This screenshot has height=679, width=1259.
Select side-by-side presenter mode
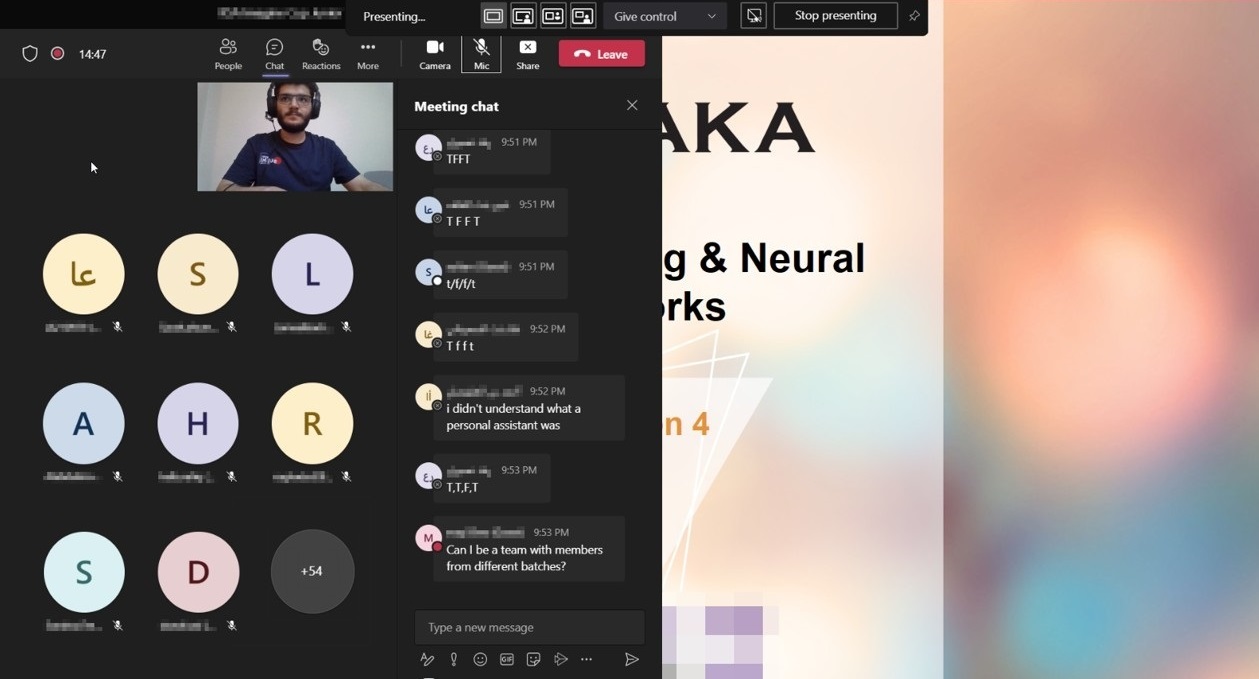pos(553,16)
